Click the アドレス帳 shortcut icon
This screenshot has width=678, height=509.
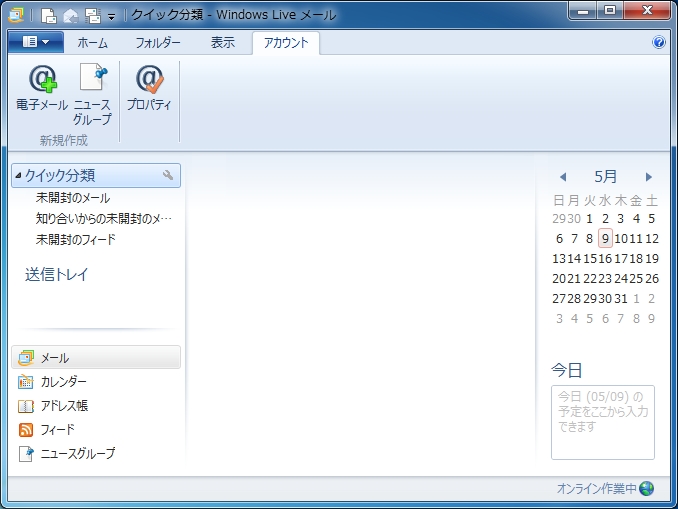(x=26, y=406)
